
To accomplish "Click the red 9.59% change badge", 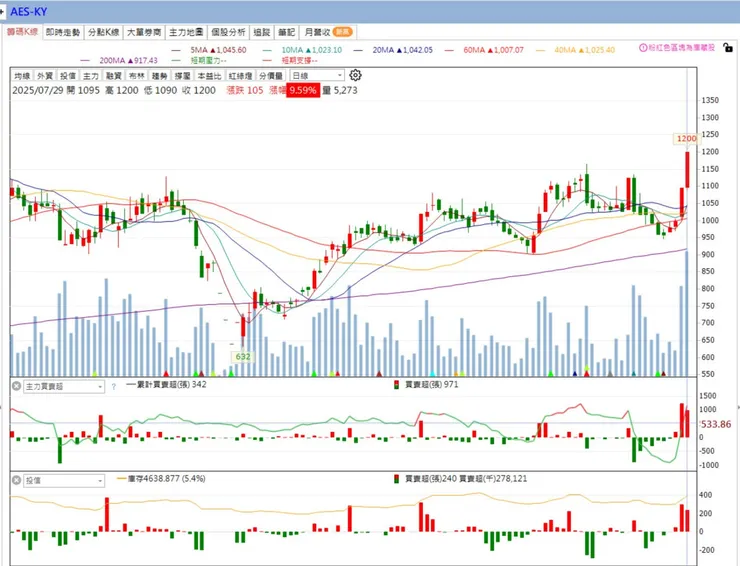I will pos(303,90).
